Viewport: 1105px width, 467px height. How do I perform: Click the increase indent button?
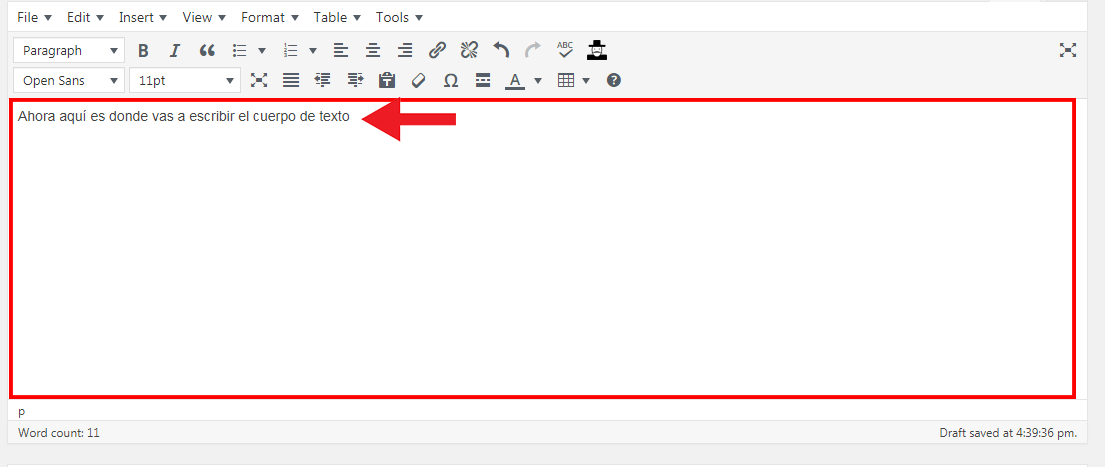(x=355, y=80)
